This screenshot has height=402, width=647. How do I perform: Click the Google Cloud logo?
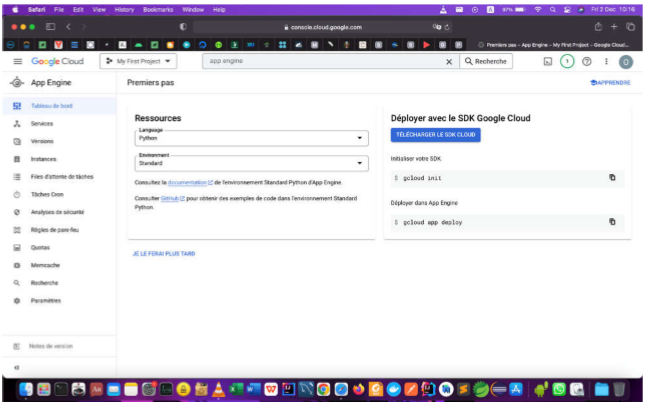coord(57,61)
